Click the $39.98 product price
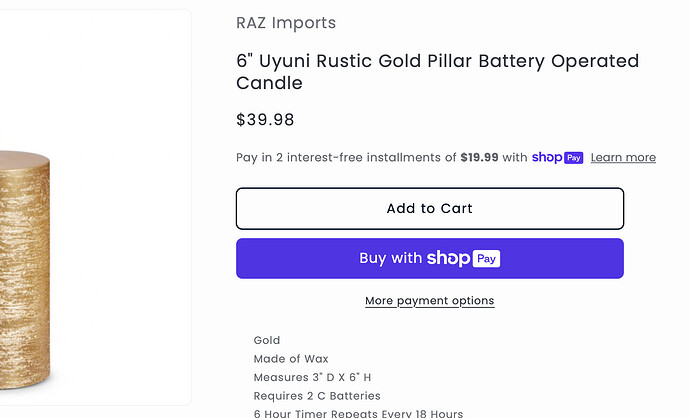Viewport: 690px width, 418px height. [x=265, y=120]
